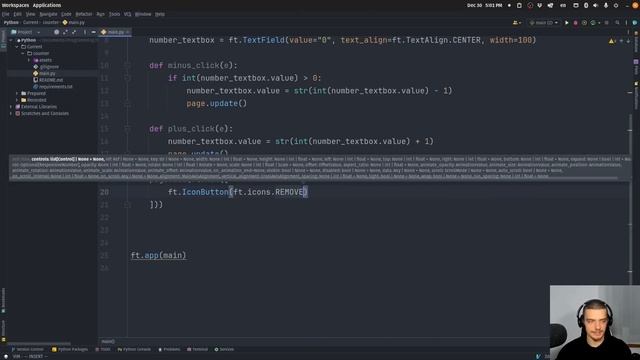Open the Services tool window
The width and height of the screenshot is (640, 360).
224,349
